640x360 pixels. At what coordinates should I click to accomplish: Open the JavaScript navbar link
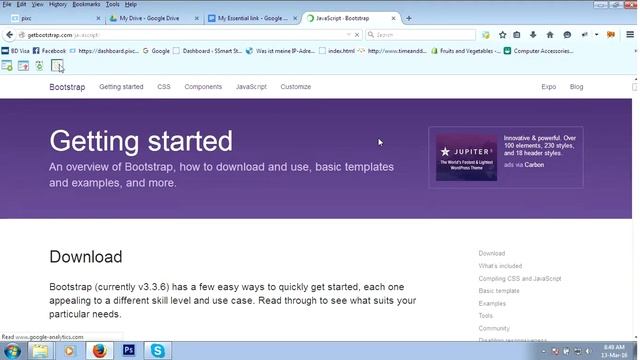click(251, 87)
